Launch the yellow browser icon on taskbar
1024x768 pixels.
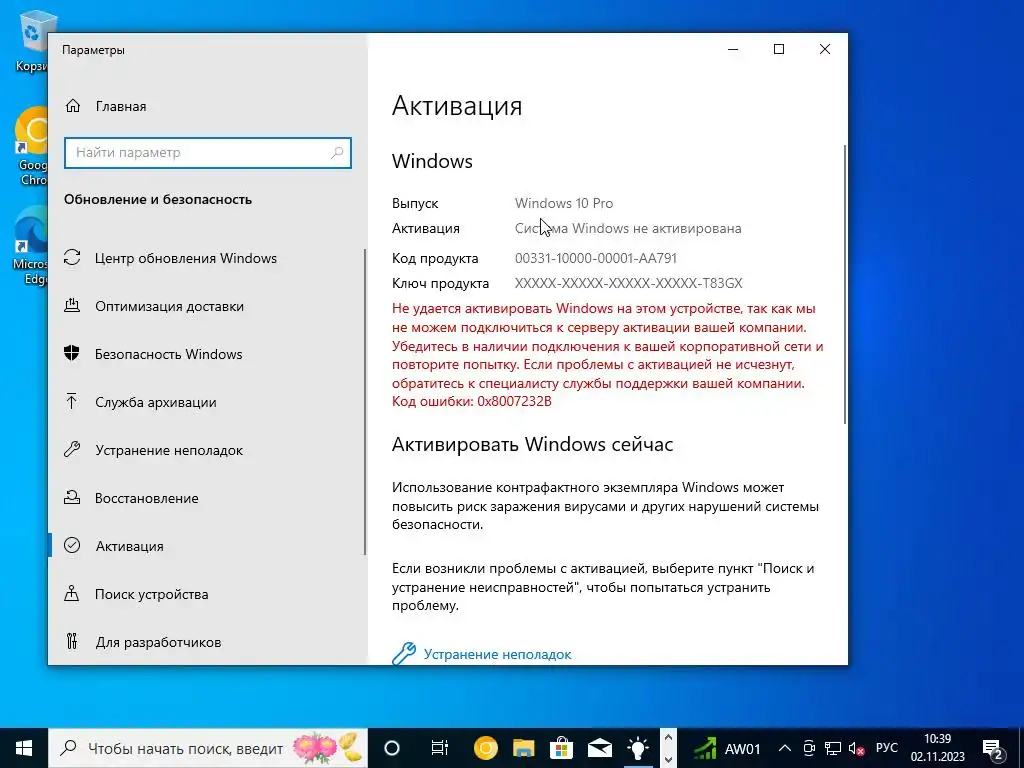[x=486, y=748]
